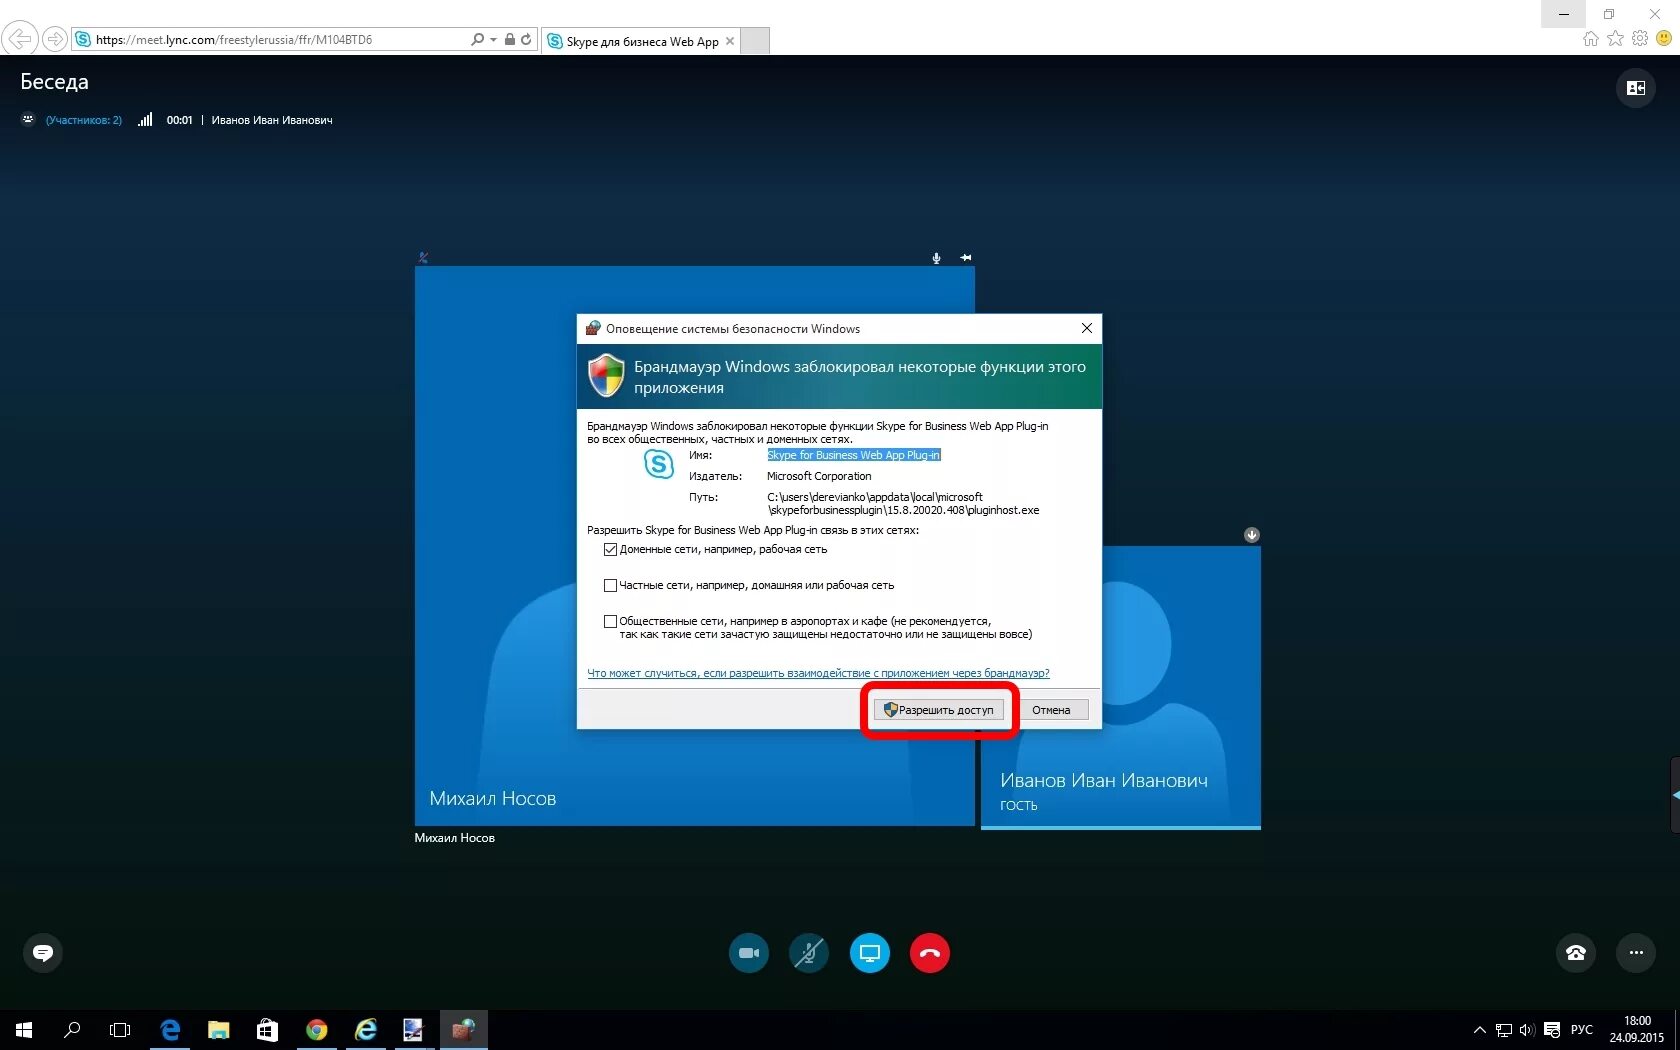Enable domain networks checkbox
The width and height of the screenshot is (1680, 1050).
[610, 550]
